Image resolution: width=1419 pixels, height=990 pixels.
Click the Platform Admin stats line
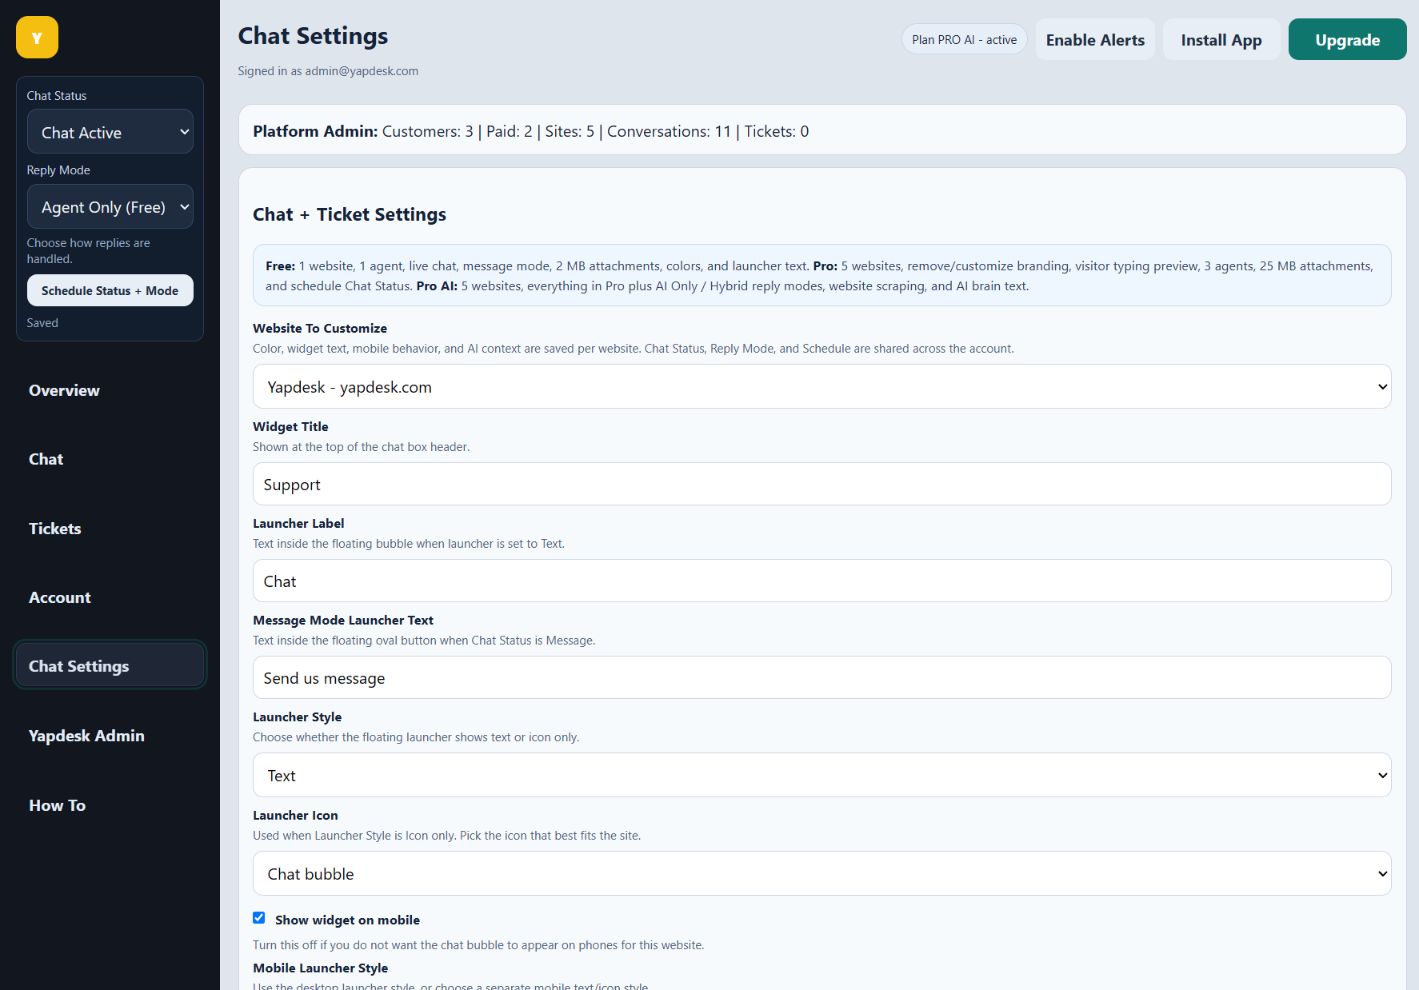531,131
